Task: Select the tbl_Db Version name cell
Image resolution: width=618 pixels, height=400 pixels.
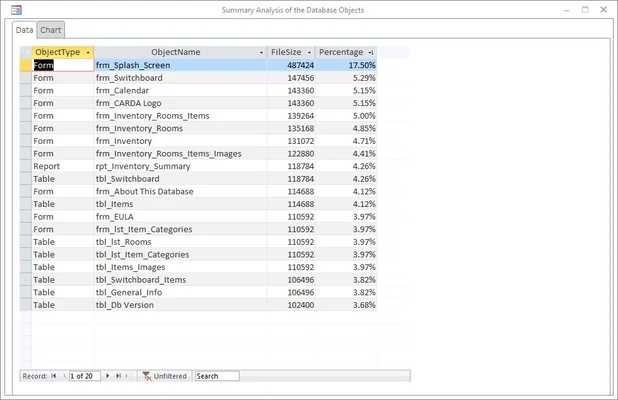Action: [x=180, y=305]
